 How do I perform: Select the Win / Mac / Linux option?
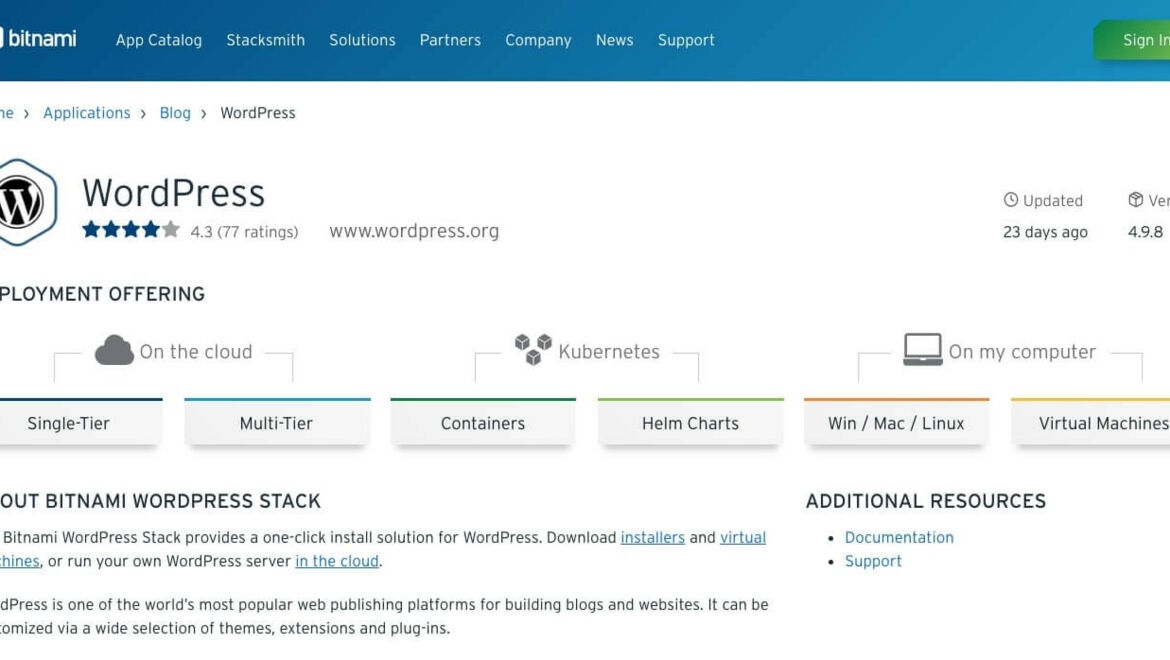tap(896, 422)
